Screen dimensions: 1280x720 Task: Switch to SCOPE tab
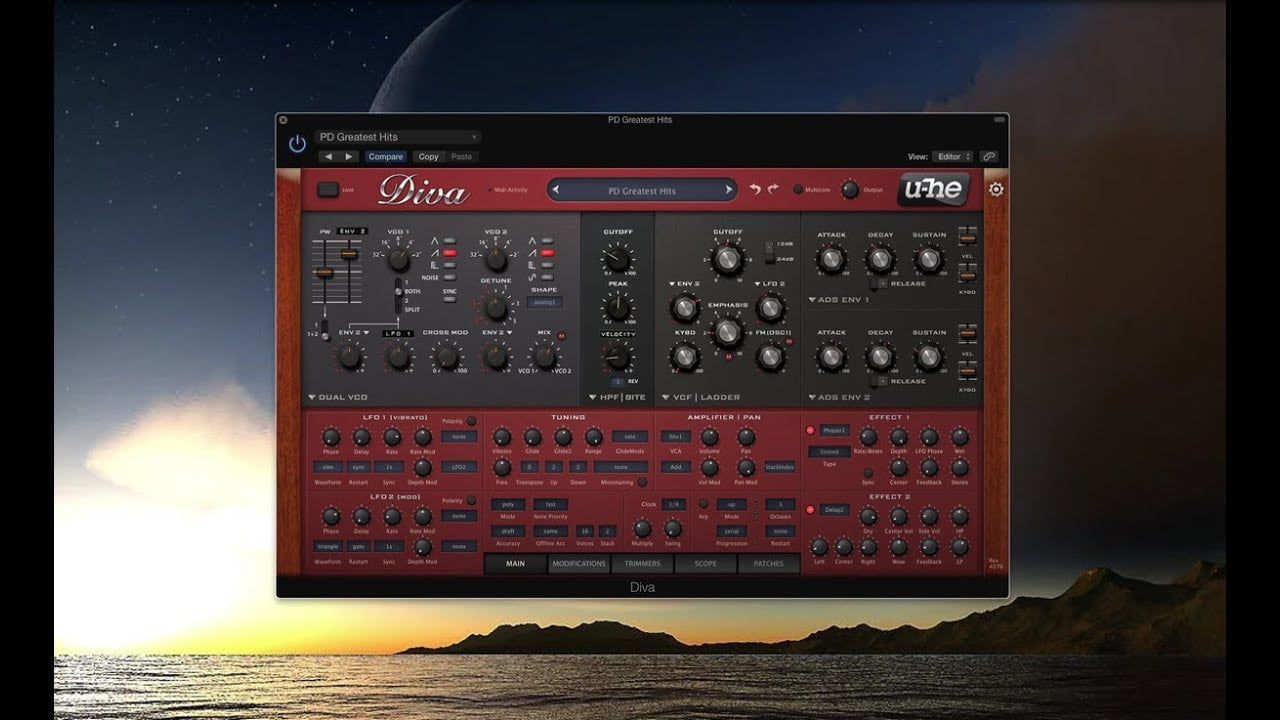tap(705, 564)
